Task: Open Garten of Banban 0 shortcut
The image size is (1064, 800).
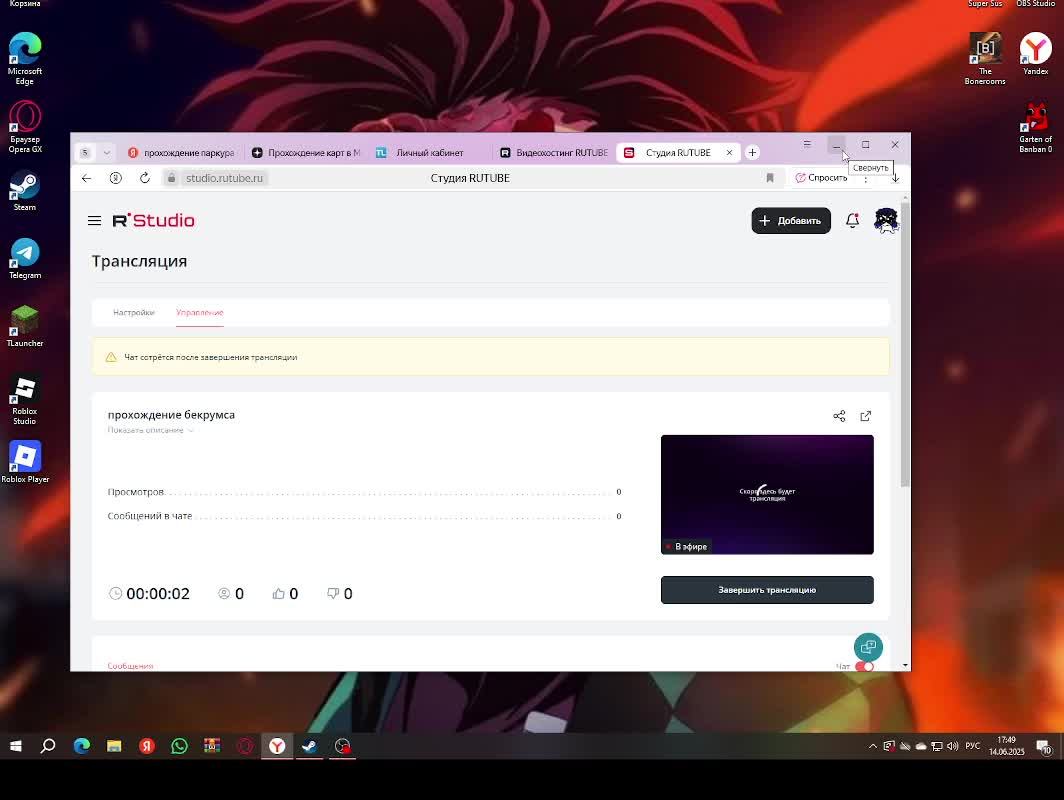Action: pos(1036,127)
